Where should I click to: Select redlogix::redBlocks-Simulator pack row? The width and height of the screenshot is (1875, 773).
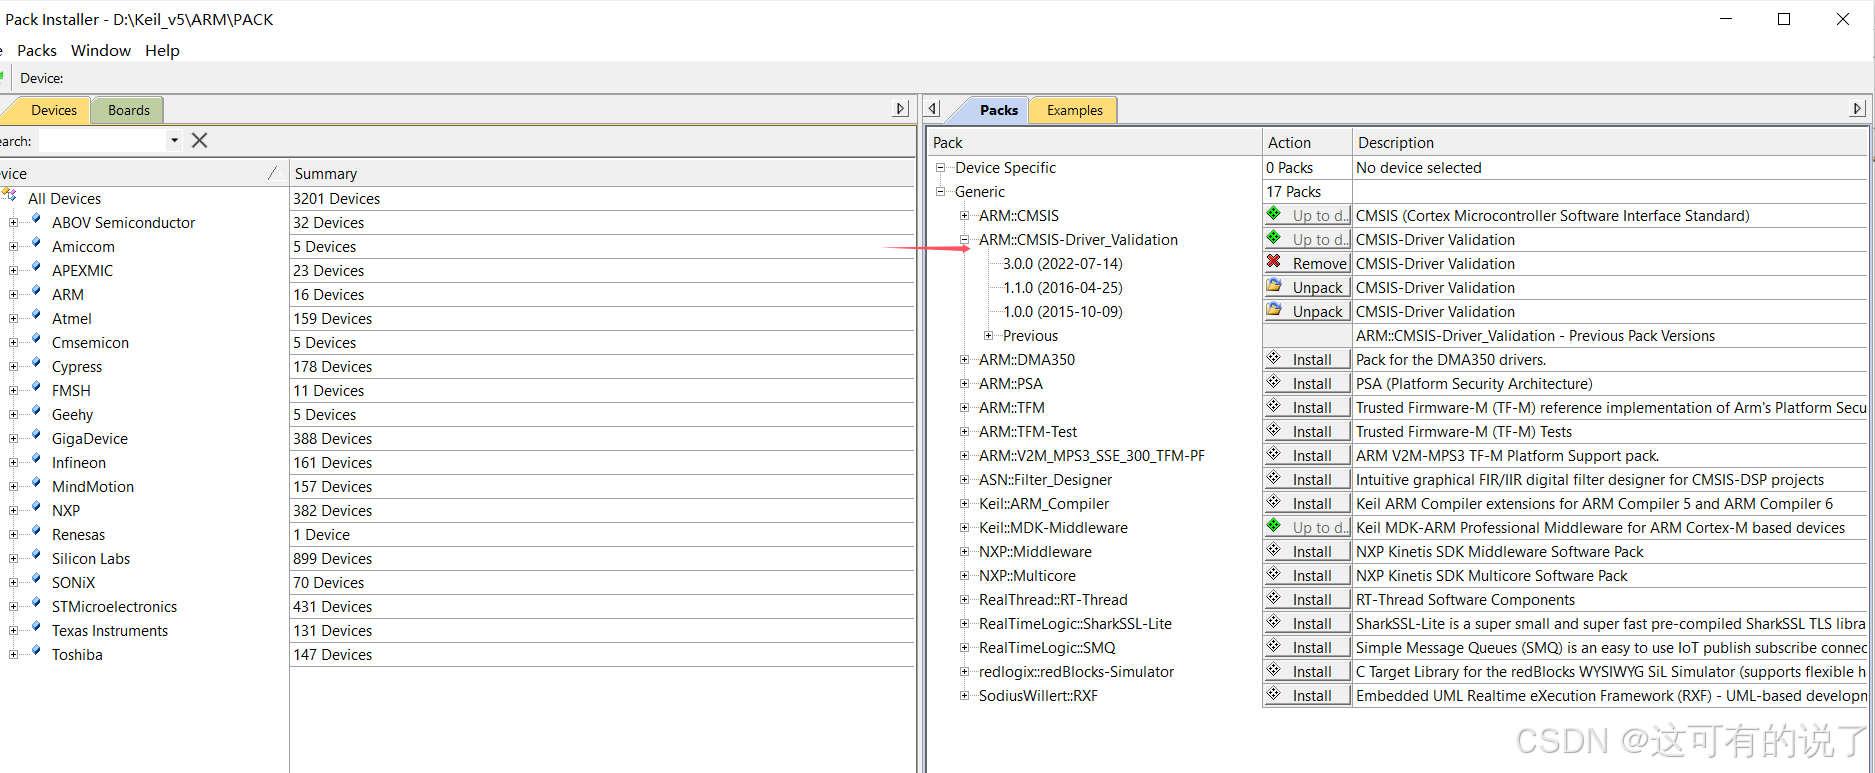pyautogui.click(x=1076, y=671)
